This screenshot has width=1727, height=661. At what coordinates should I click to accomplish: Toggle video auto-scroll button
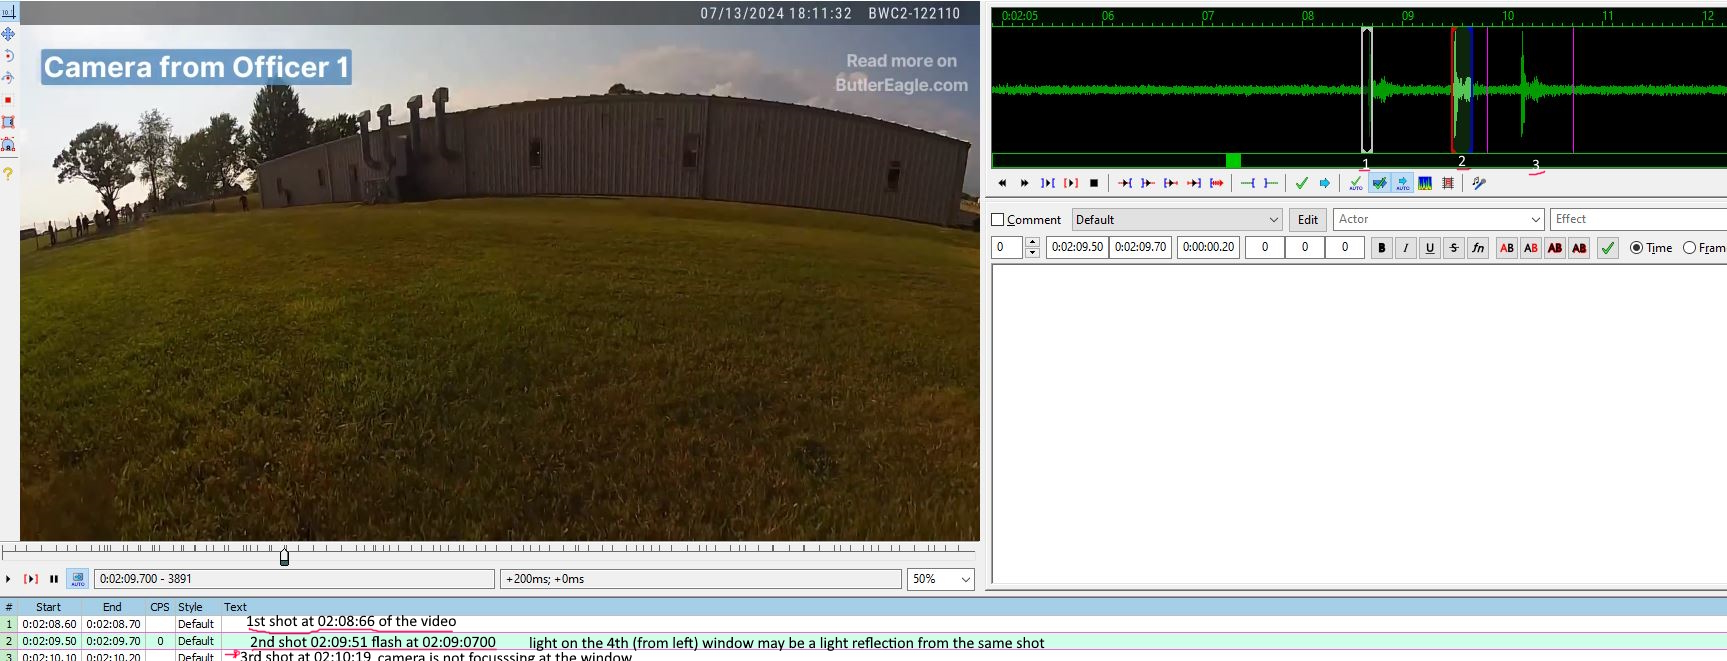pyautogui.click(x=77, y=579)
